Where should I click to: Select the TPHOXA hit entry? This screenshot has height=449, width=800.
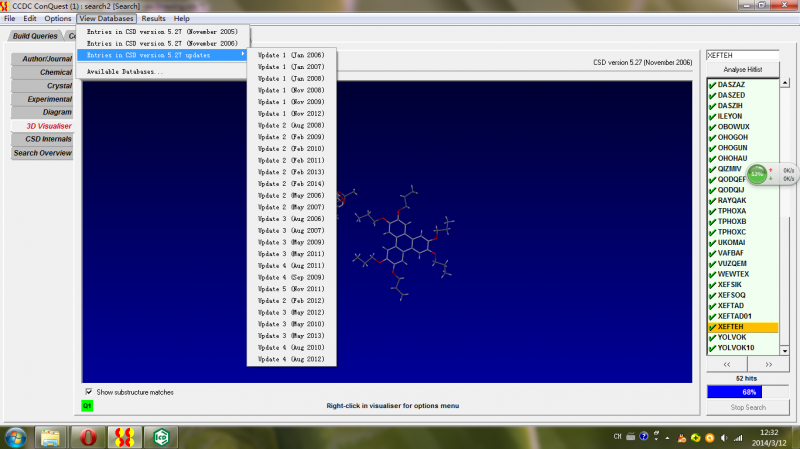tap(732, 211)
